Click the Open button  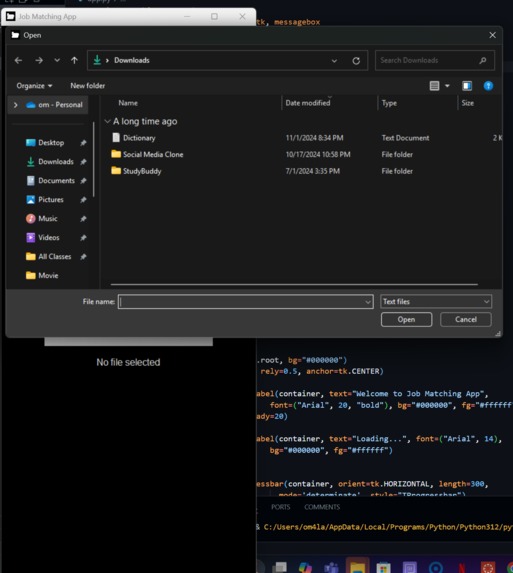tap(406, 319)
